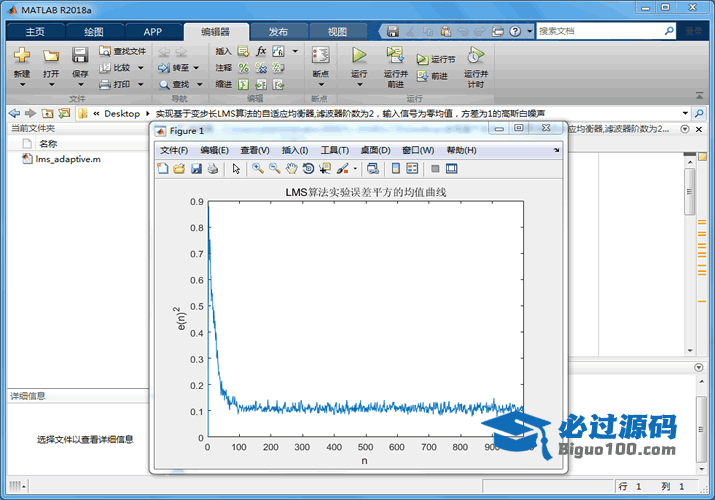The image size is (715, 500).
Task: Expand the Breakpoints (断点) dropdown arrow
Action: point(321,84)
